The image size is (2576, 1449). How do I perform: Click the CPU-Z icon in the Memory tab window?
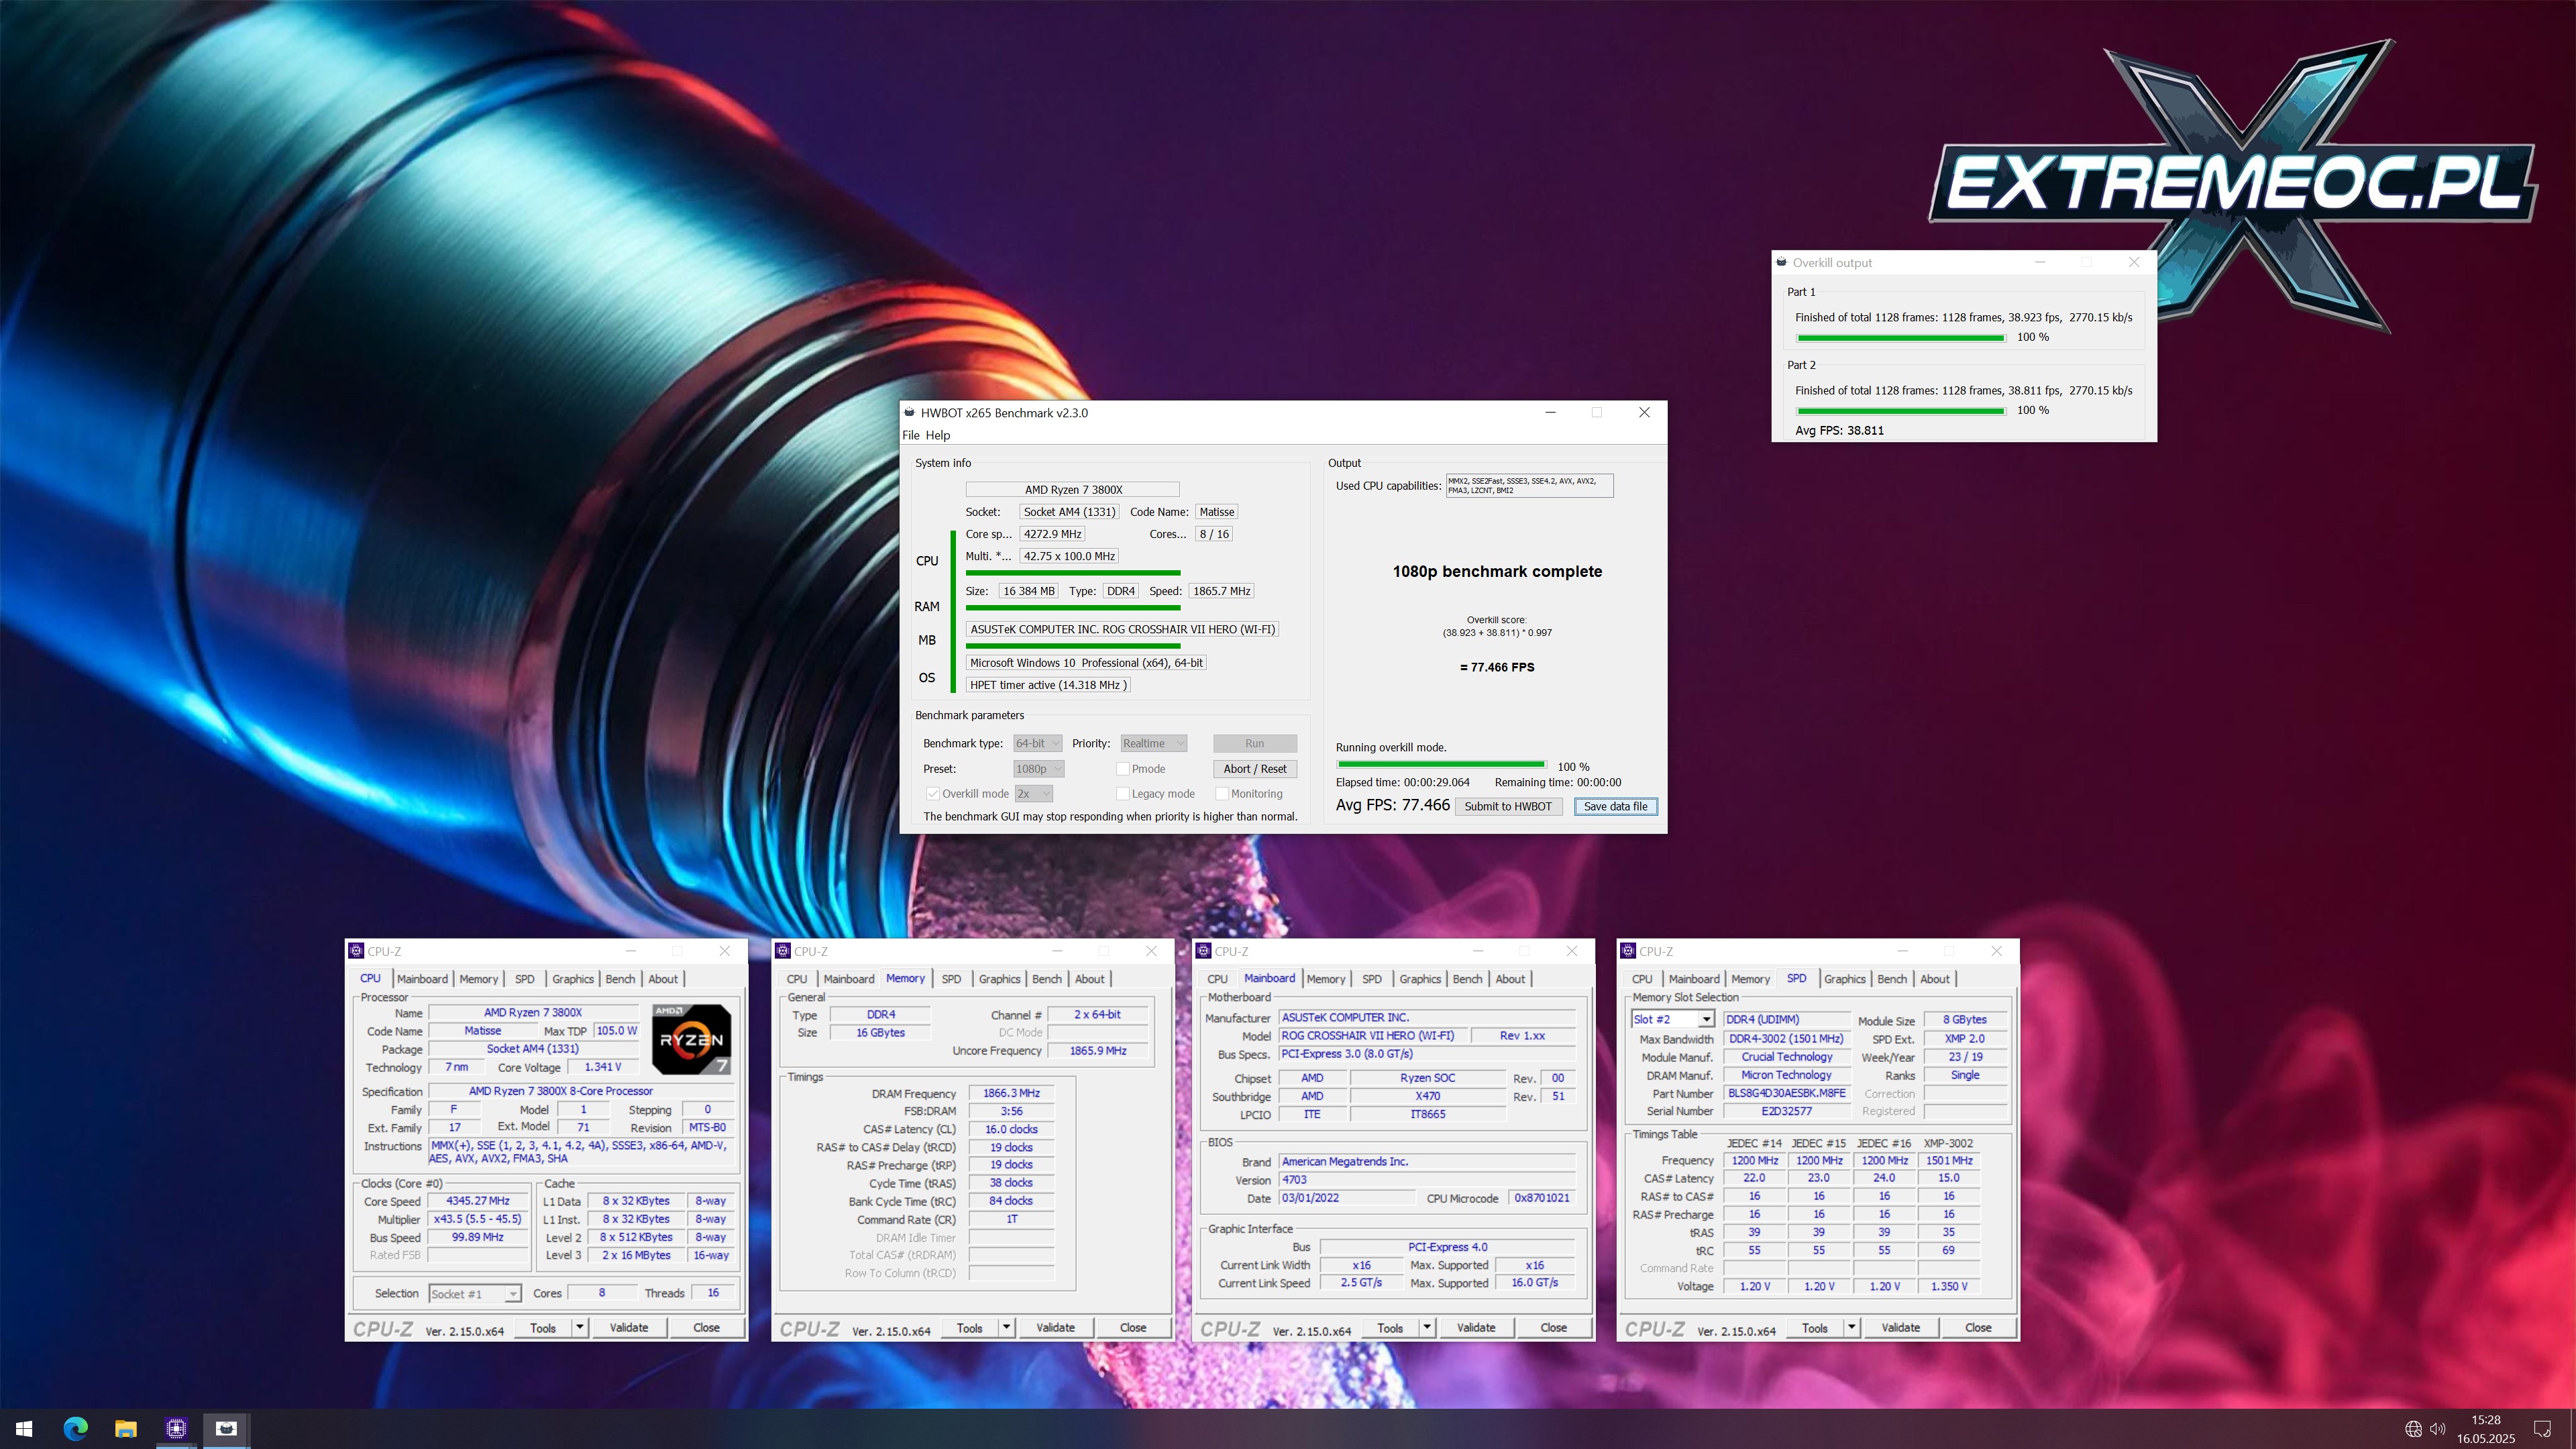click(783, 951)
